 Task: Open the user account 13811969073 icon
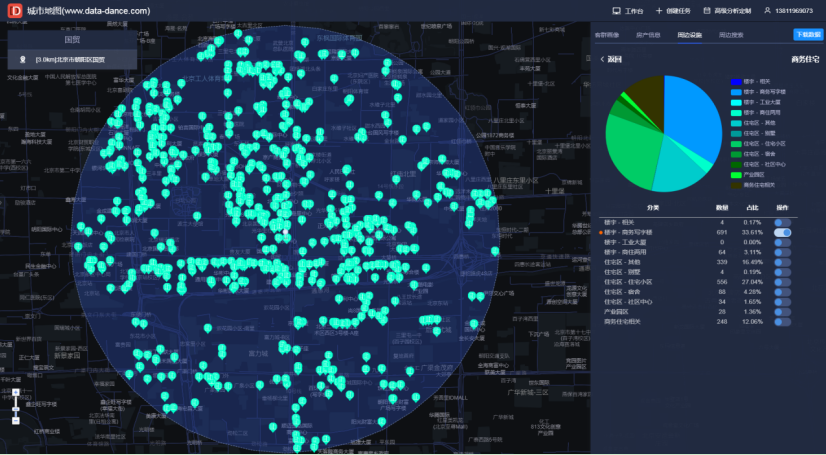pos(768,11)
